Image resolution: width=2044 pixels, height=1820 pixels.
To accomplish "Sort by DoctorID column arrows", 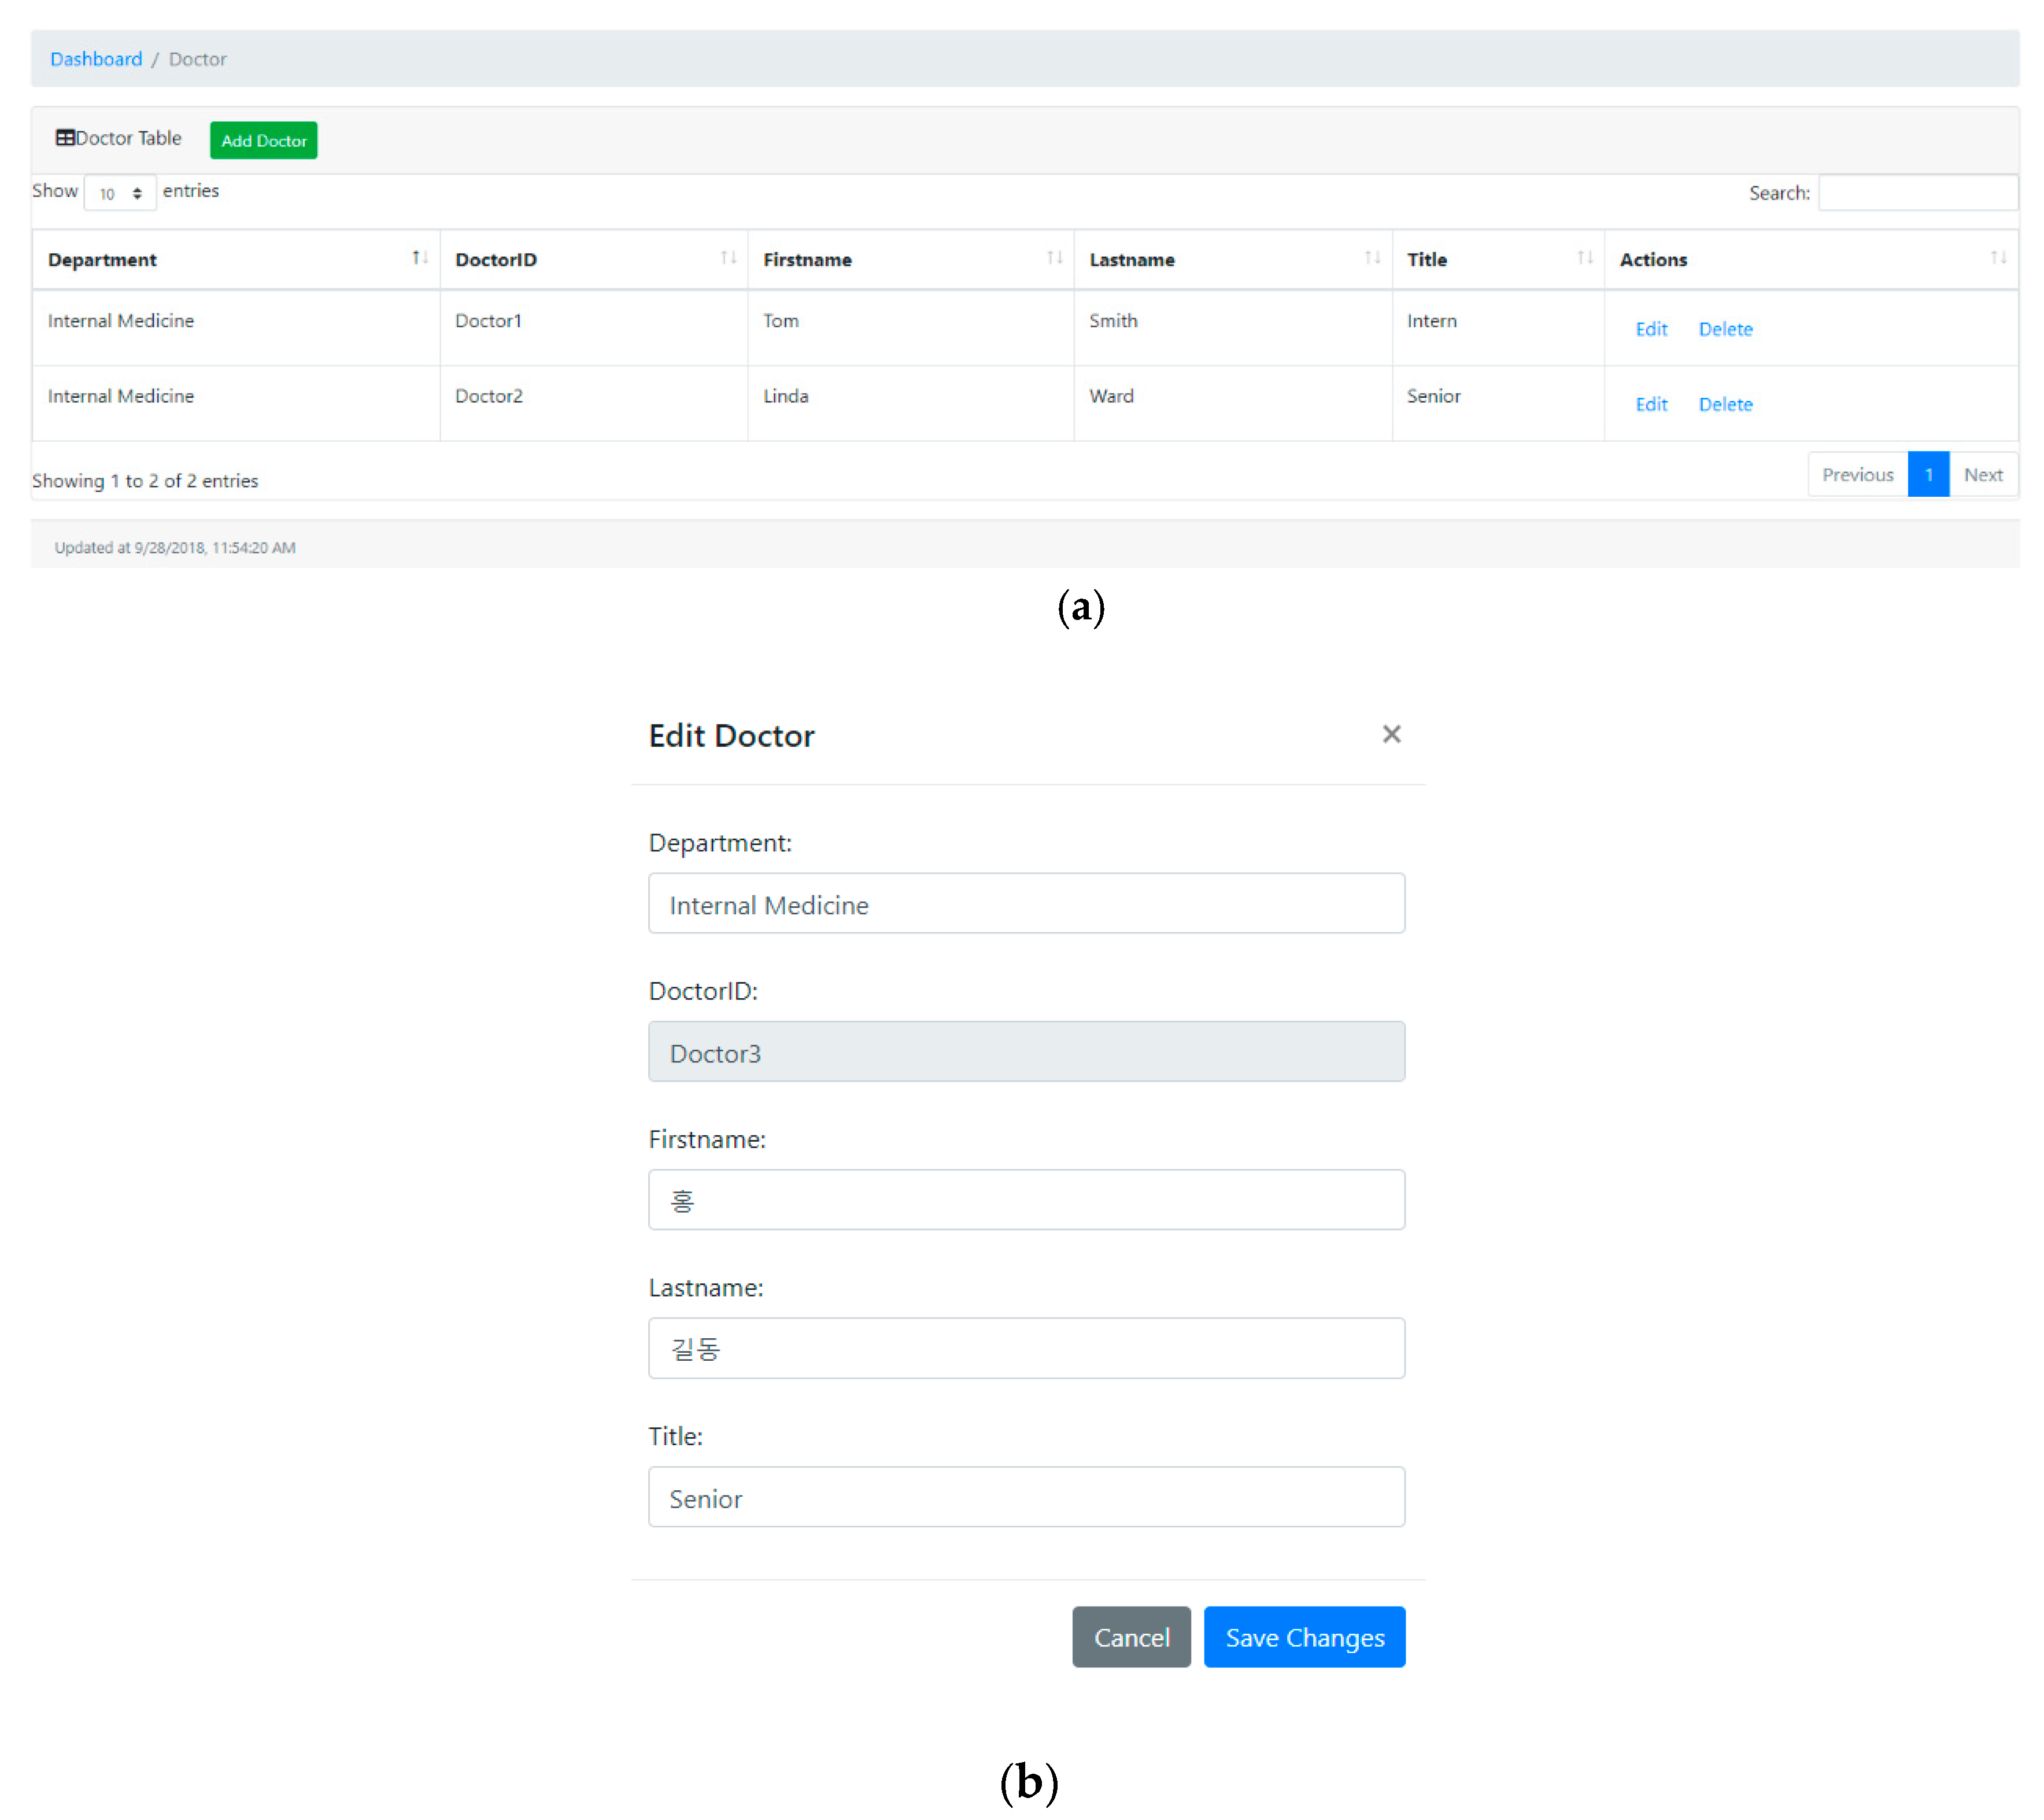I will pyautogui.click(x=728, y=259).
